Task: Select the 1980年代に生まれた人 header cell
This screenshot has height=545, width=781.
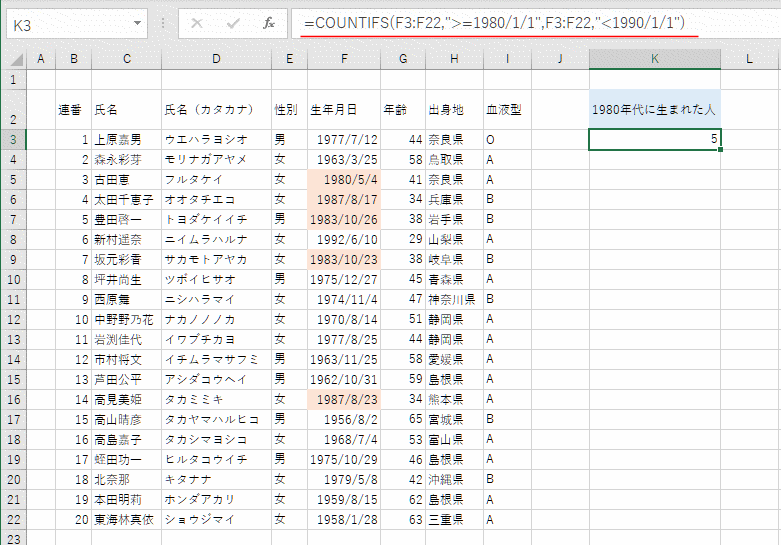Action: [654, 109]
